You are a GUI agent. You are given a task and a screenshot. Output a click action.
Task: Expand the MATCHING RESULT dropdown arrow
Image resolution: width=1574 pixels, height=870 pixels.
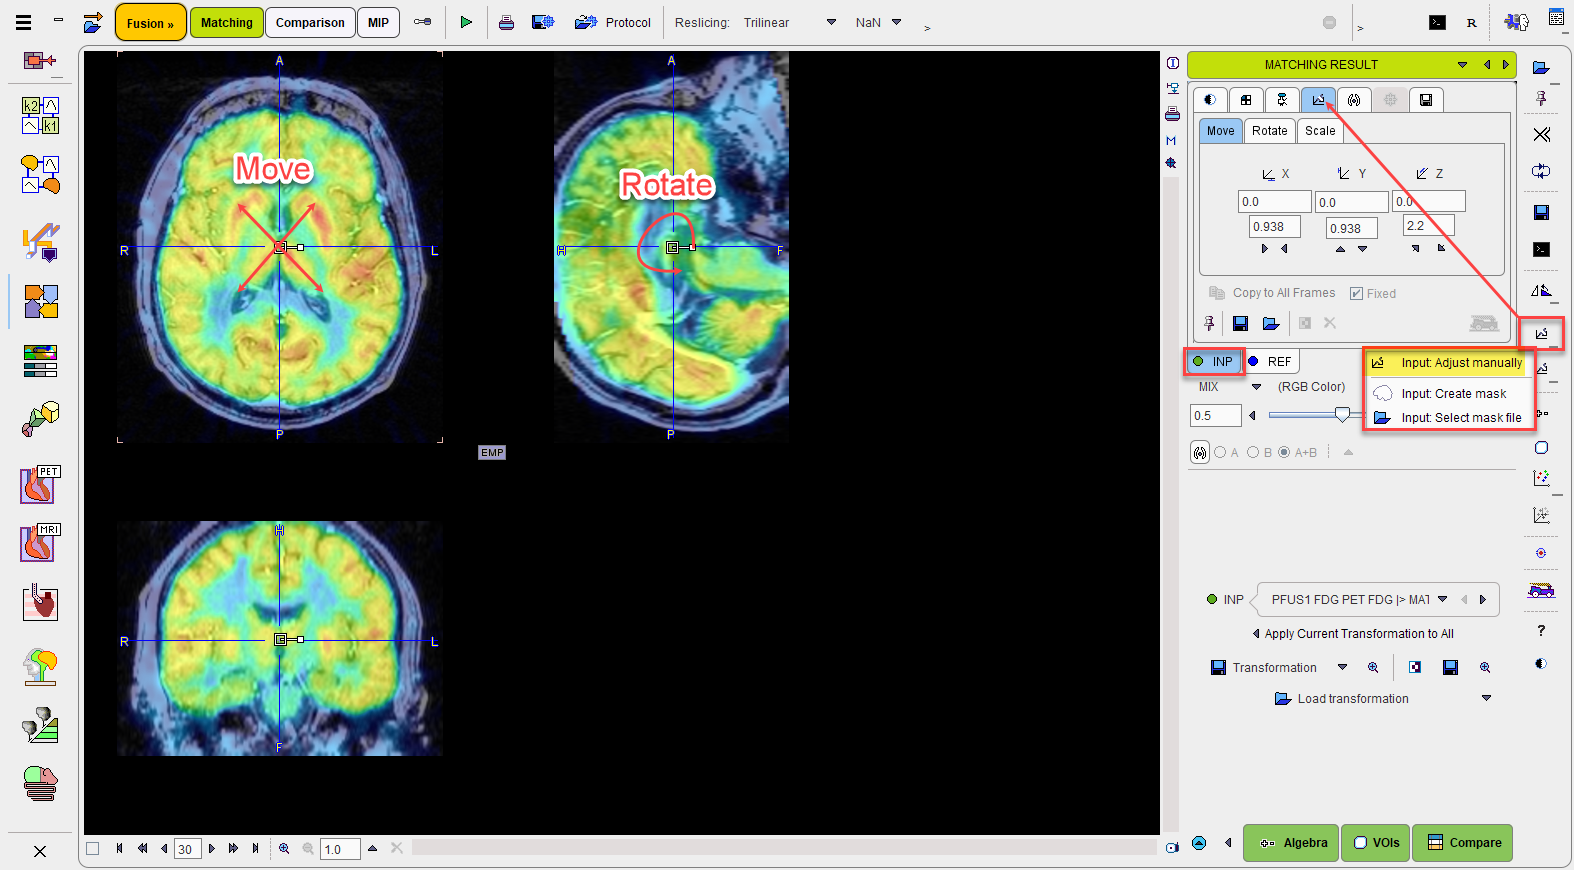[x=1462, y=65]
